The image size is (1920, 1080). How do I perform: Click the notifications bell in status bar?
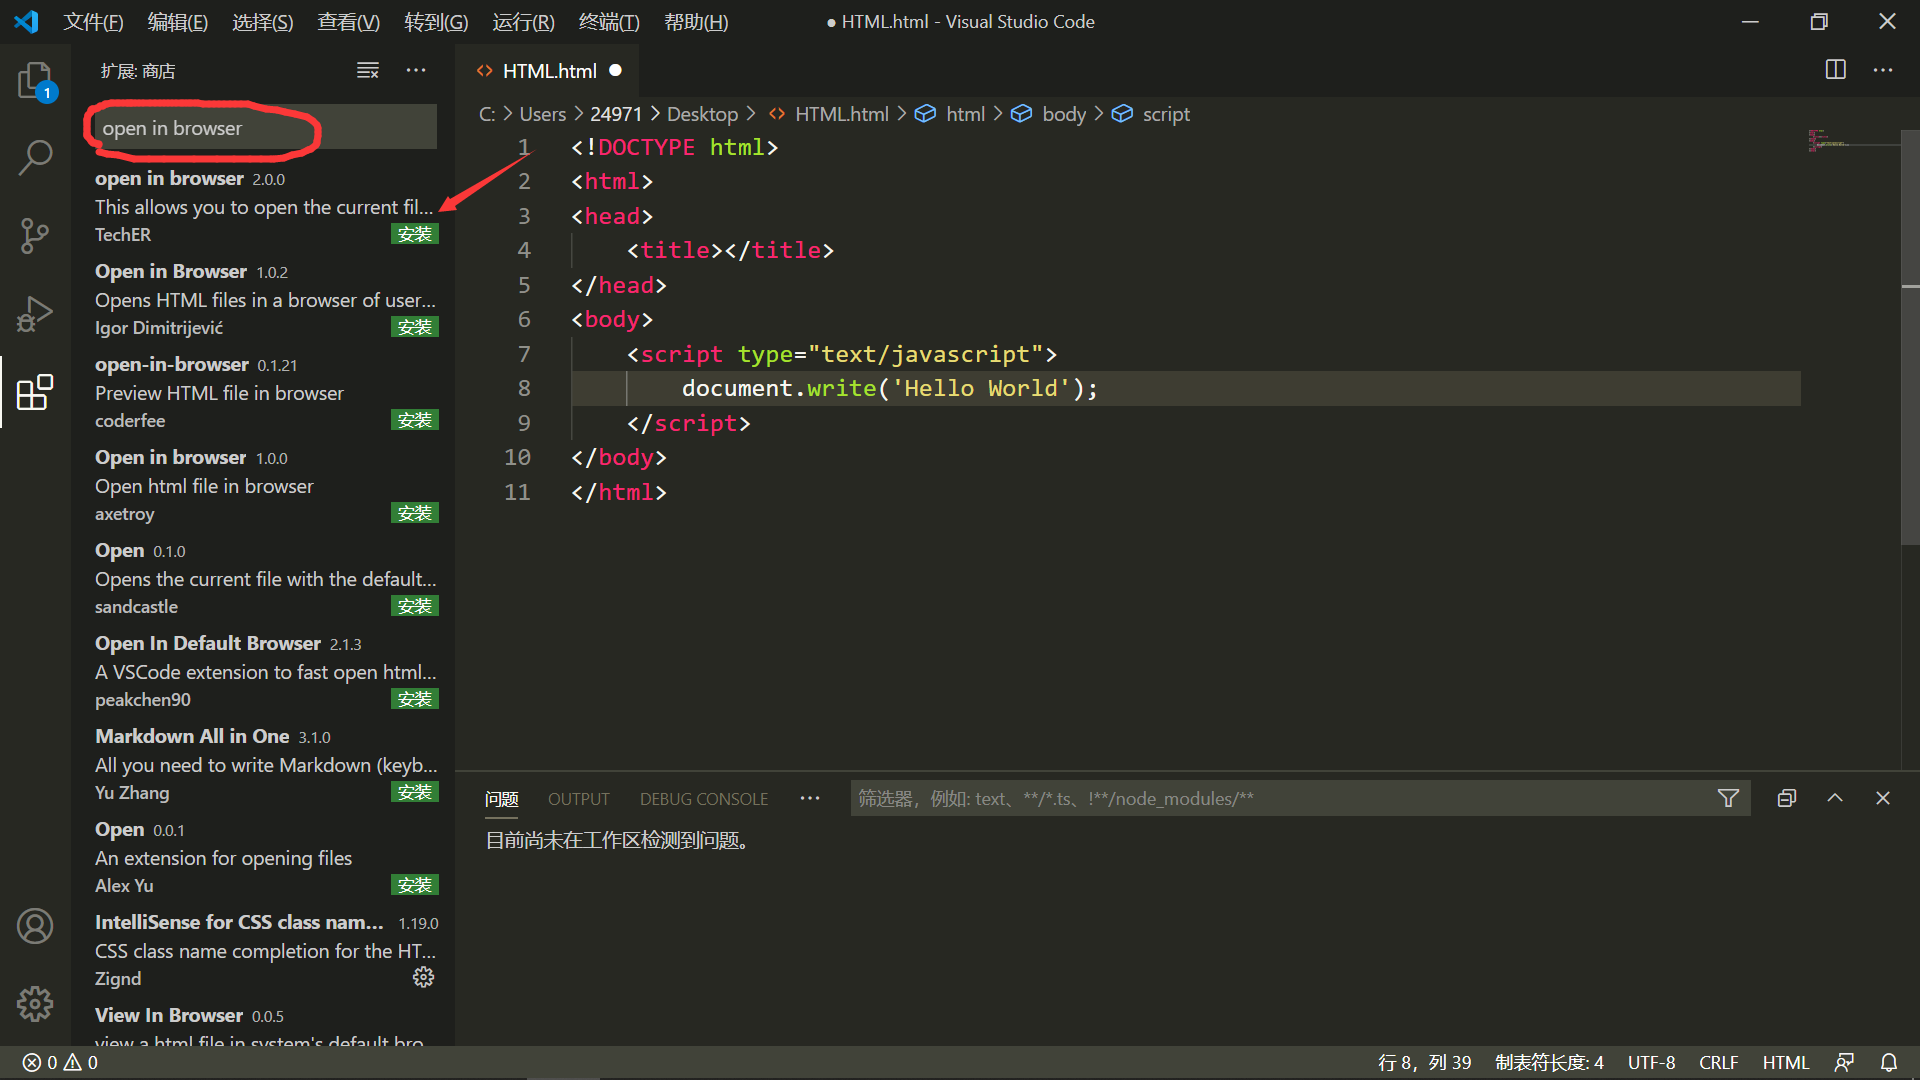(x=1888, y=1062)
